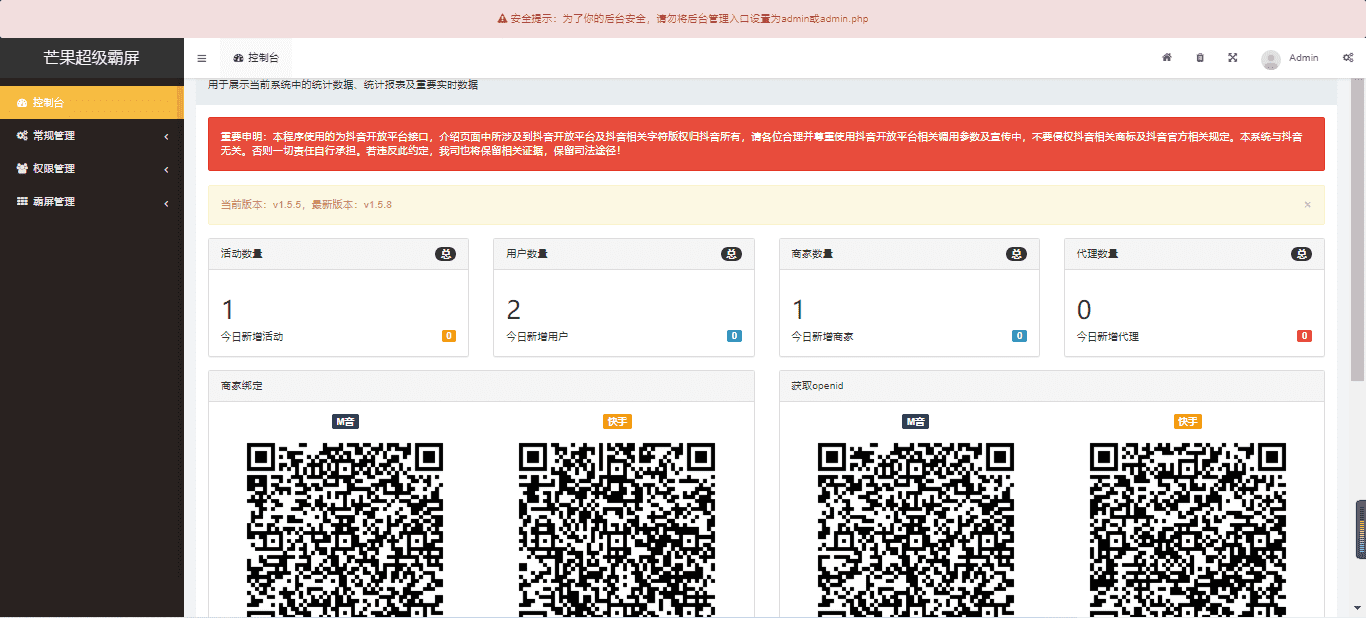The width and height of the screenshot is (1366, 618).
Task: Click the 总 badge on 用户数量 card
Action: pos(731,254)
